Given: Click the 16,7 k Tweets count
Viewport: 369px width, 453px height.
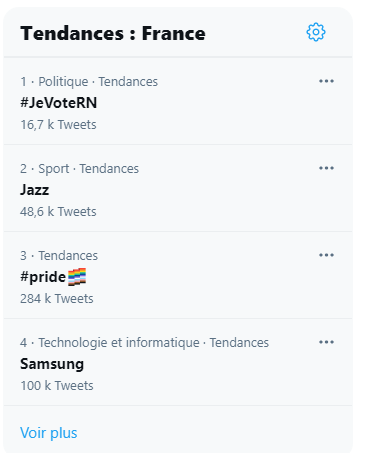Looking at the screenshot, I should [58, 125].
